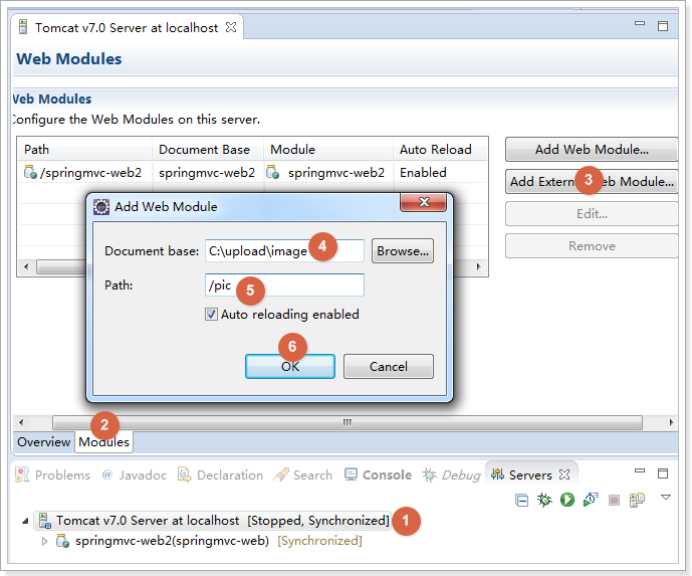Click the editor scrollbar left arrow
This screenshot has height=576, width=692.
[x=21, y=422]
